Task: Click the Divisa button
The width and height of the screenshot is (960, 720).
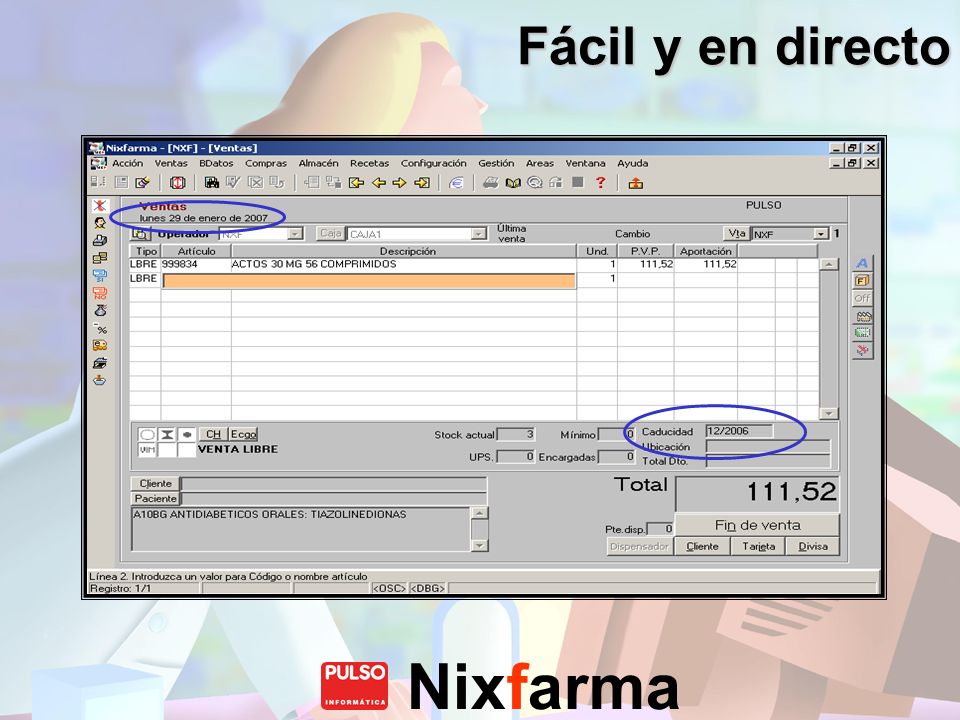Action: [812, 546]
